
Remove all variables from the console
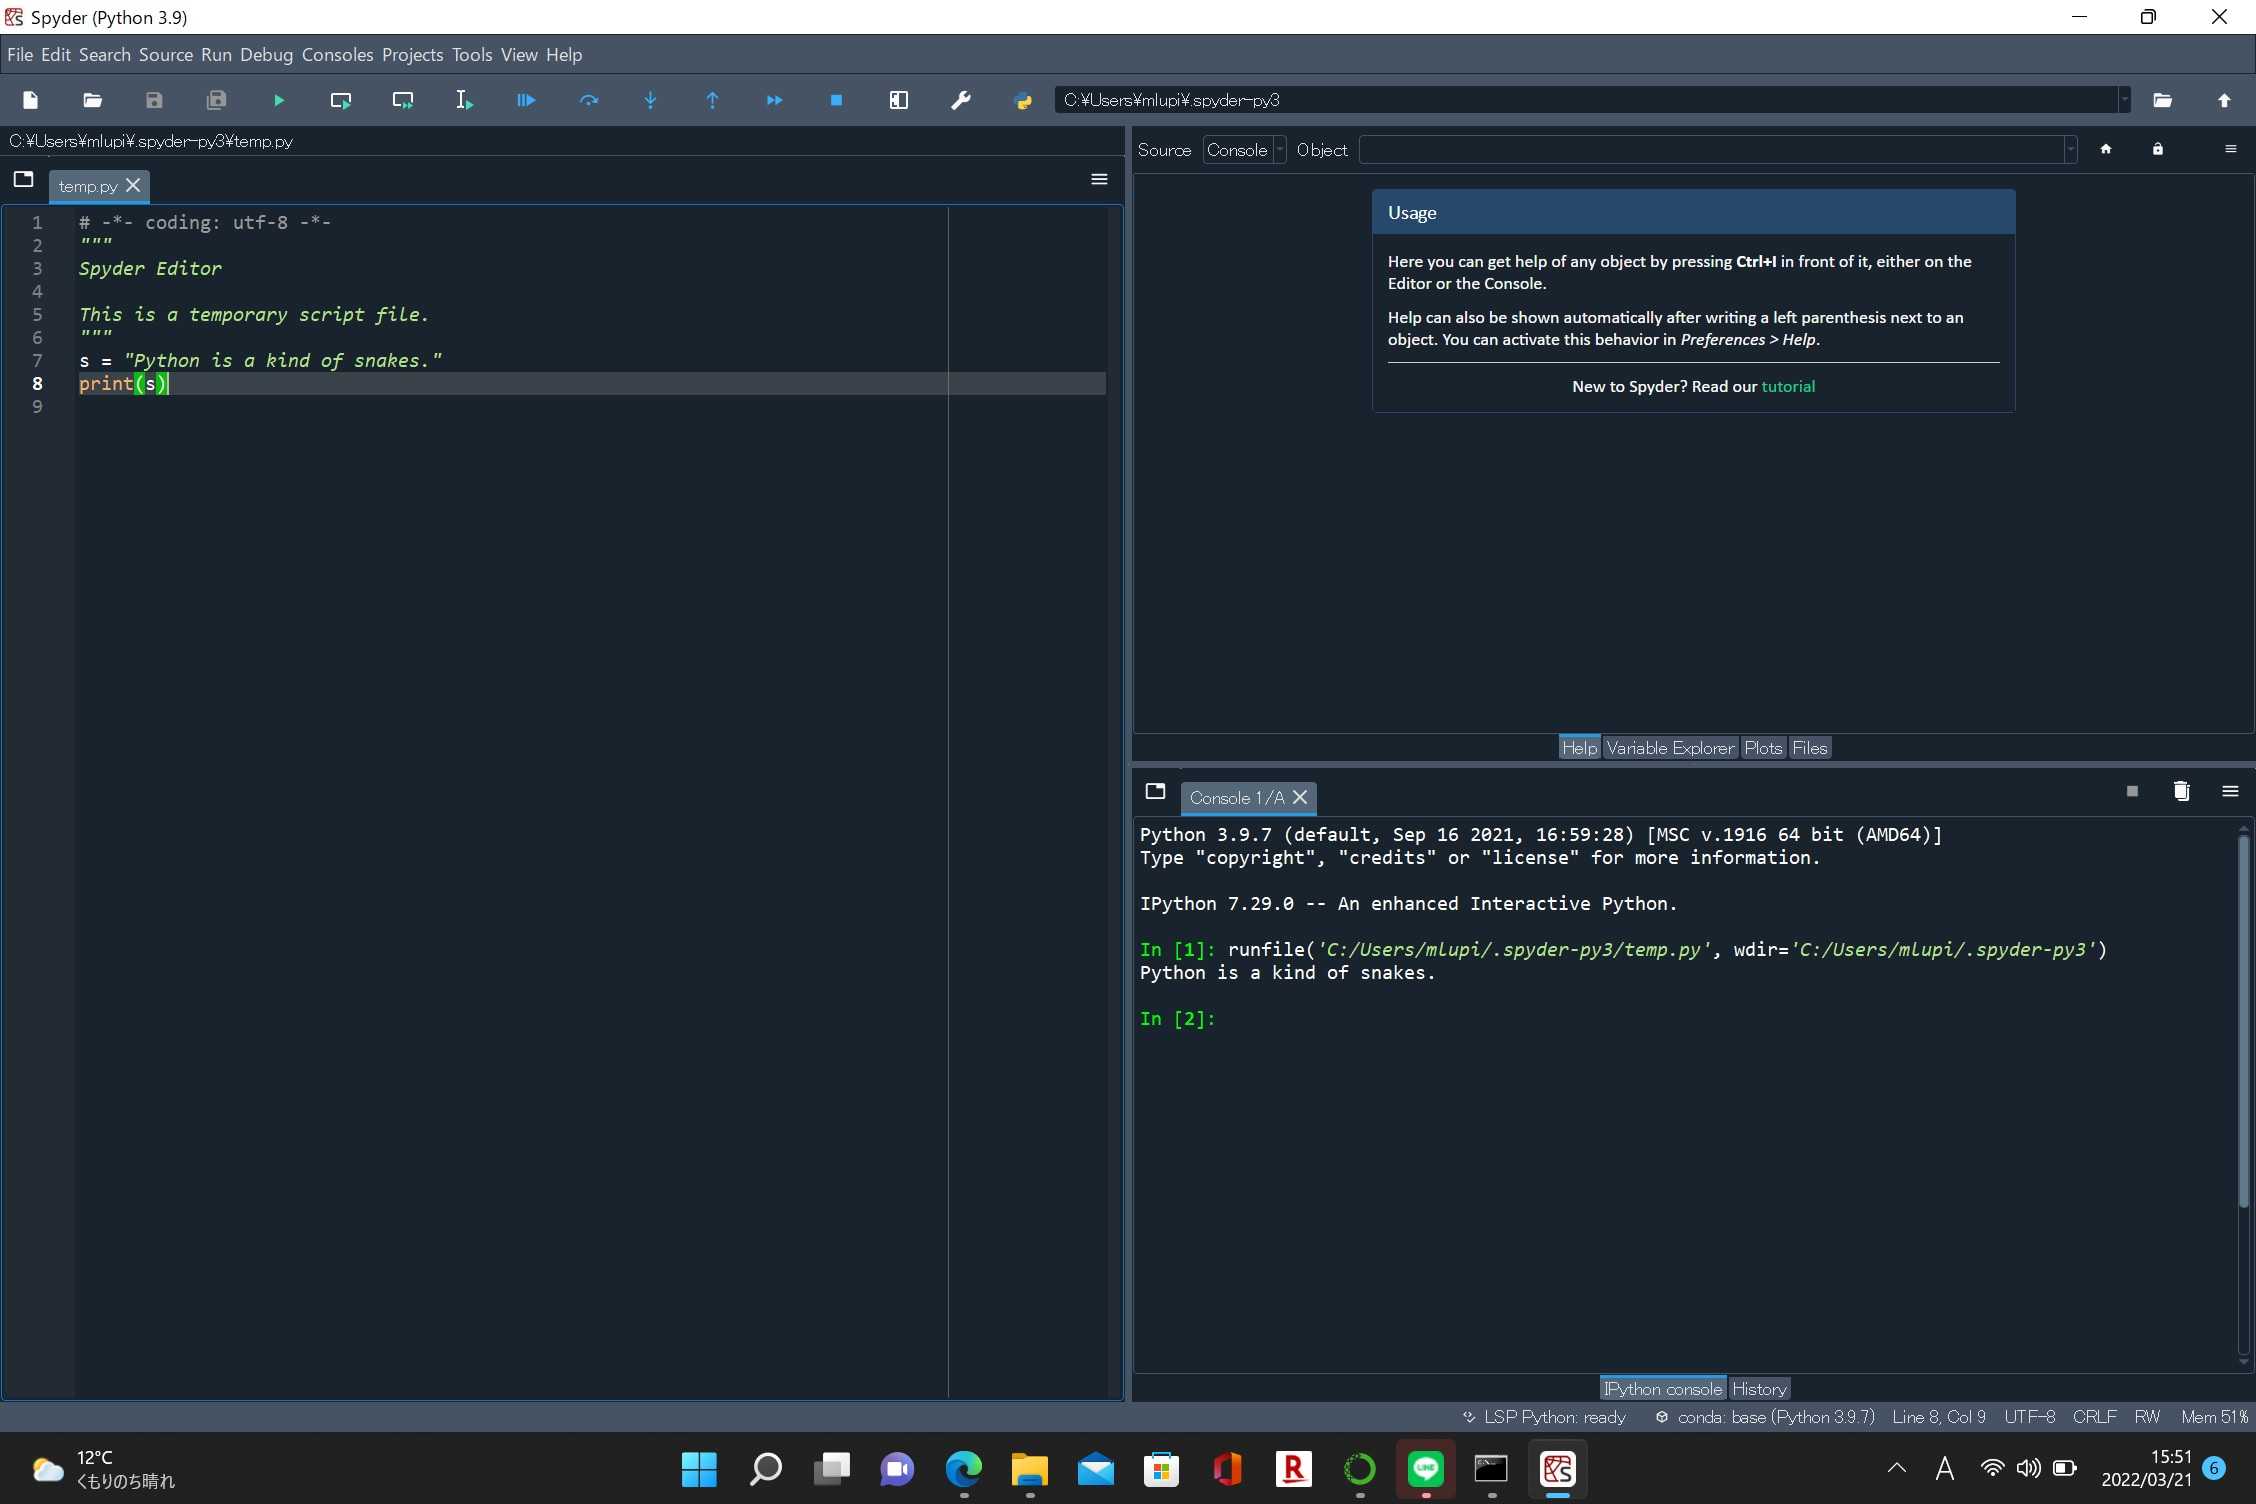pyautogui.click(x=2182, y=791)
